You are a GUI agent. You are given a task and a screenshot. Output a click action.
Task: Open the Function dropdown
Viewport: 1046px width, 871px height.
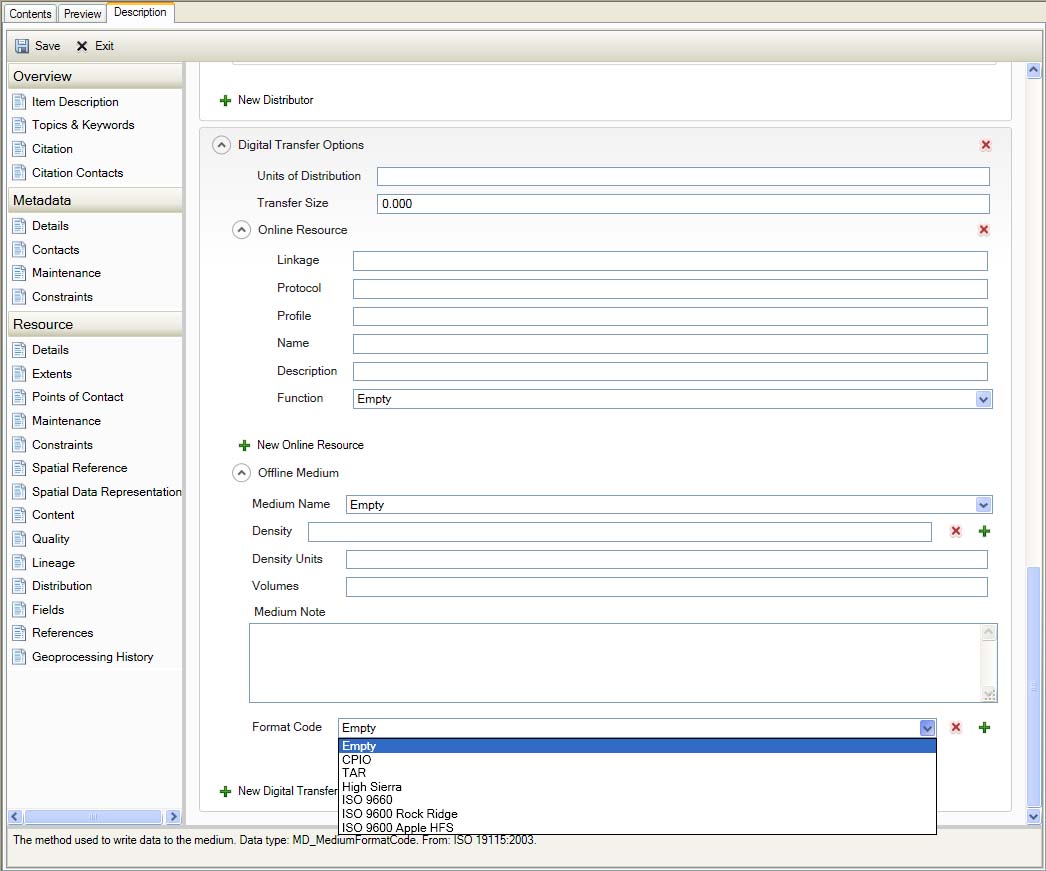pyautogui.click(x=983, y=398)
